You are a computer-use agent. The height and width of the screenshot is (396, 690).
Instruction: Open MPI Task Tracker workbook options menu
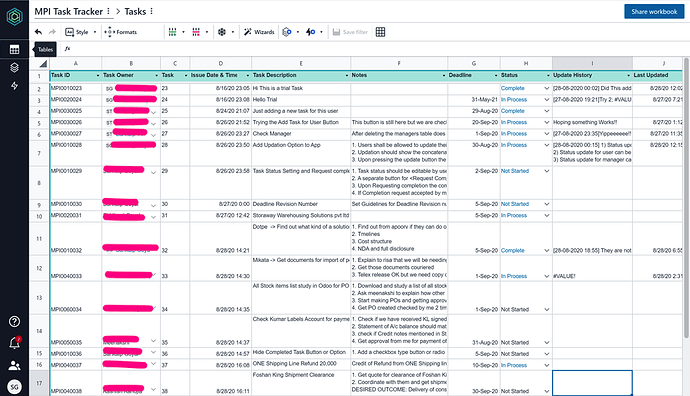click(x=109, y=11)
